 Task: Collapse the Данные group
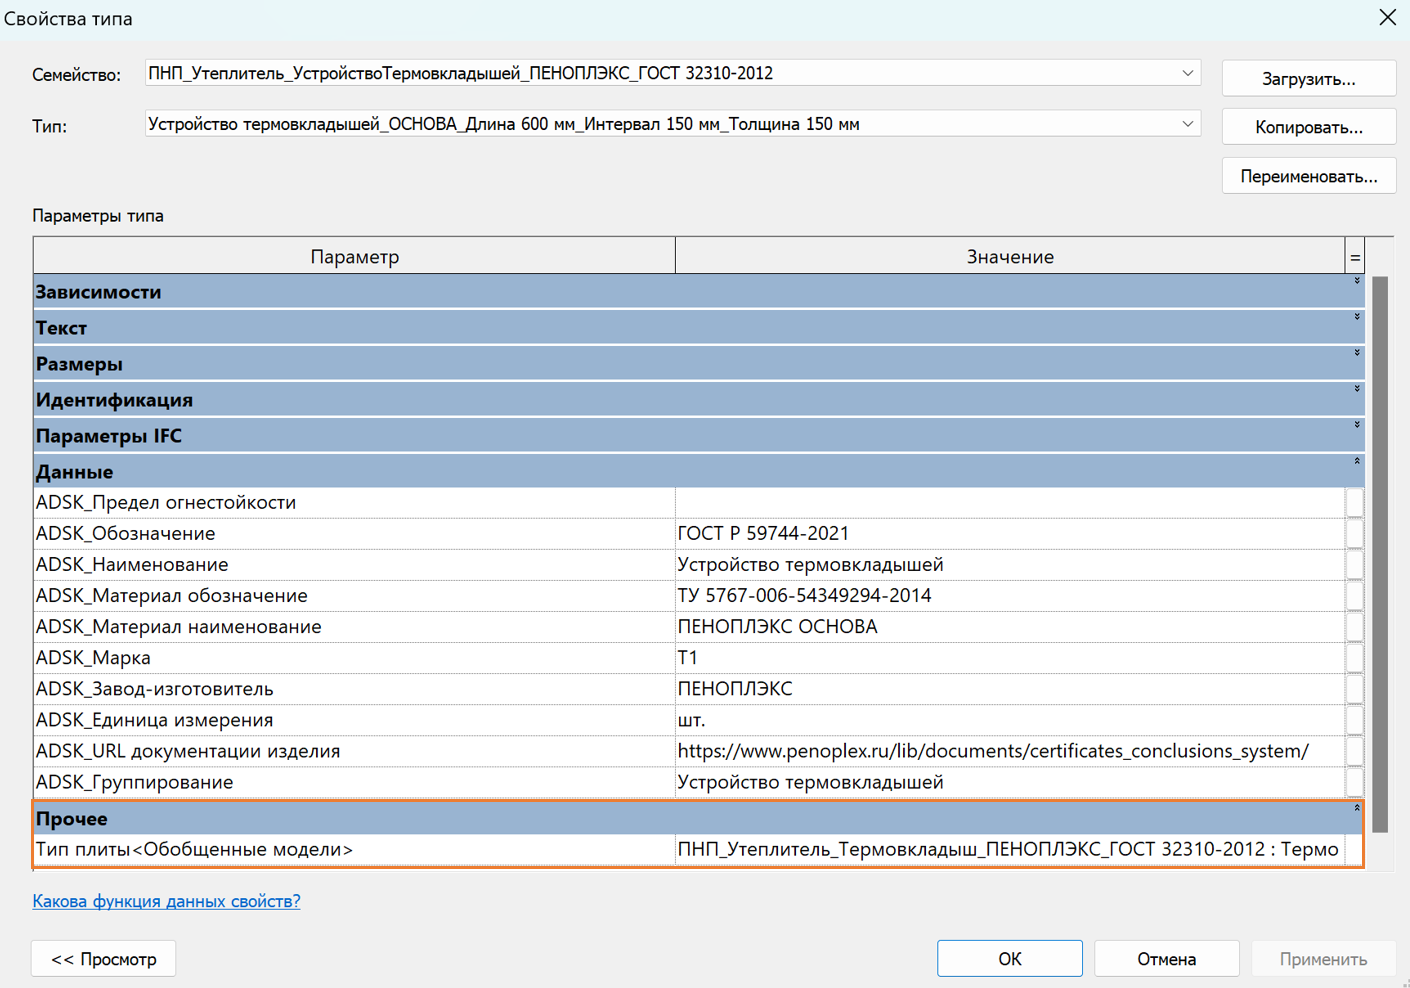pyautogui.click(x=1357, y=462)
